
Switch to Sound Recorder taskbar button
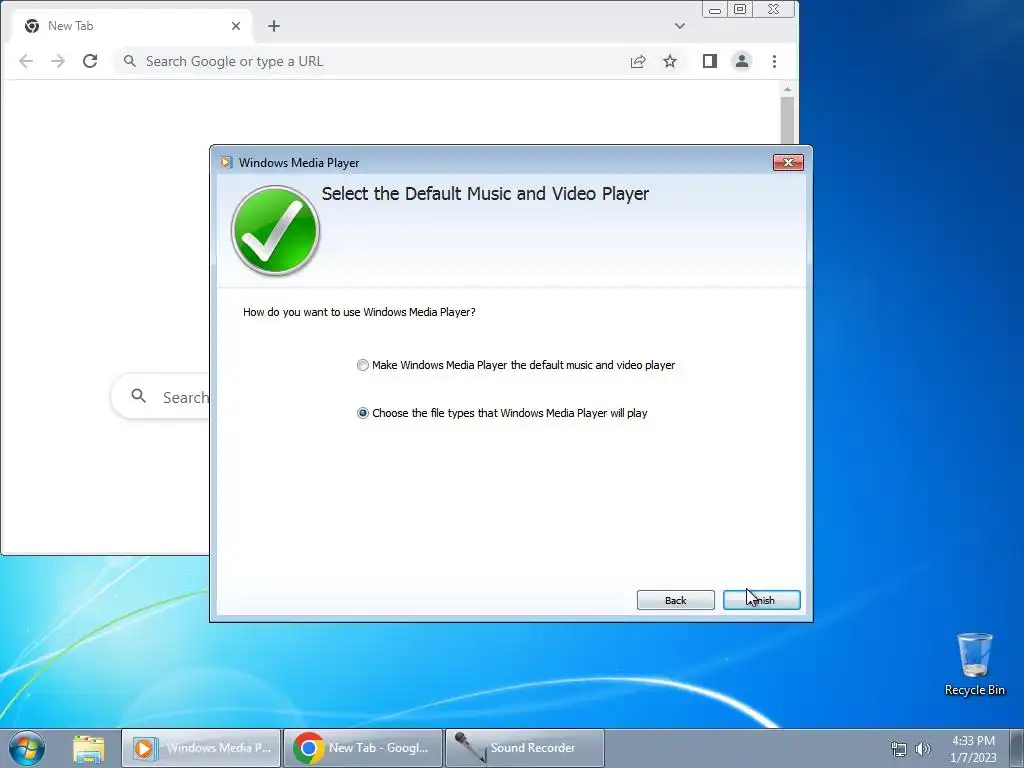tap(524, 748)
